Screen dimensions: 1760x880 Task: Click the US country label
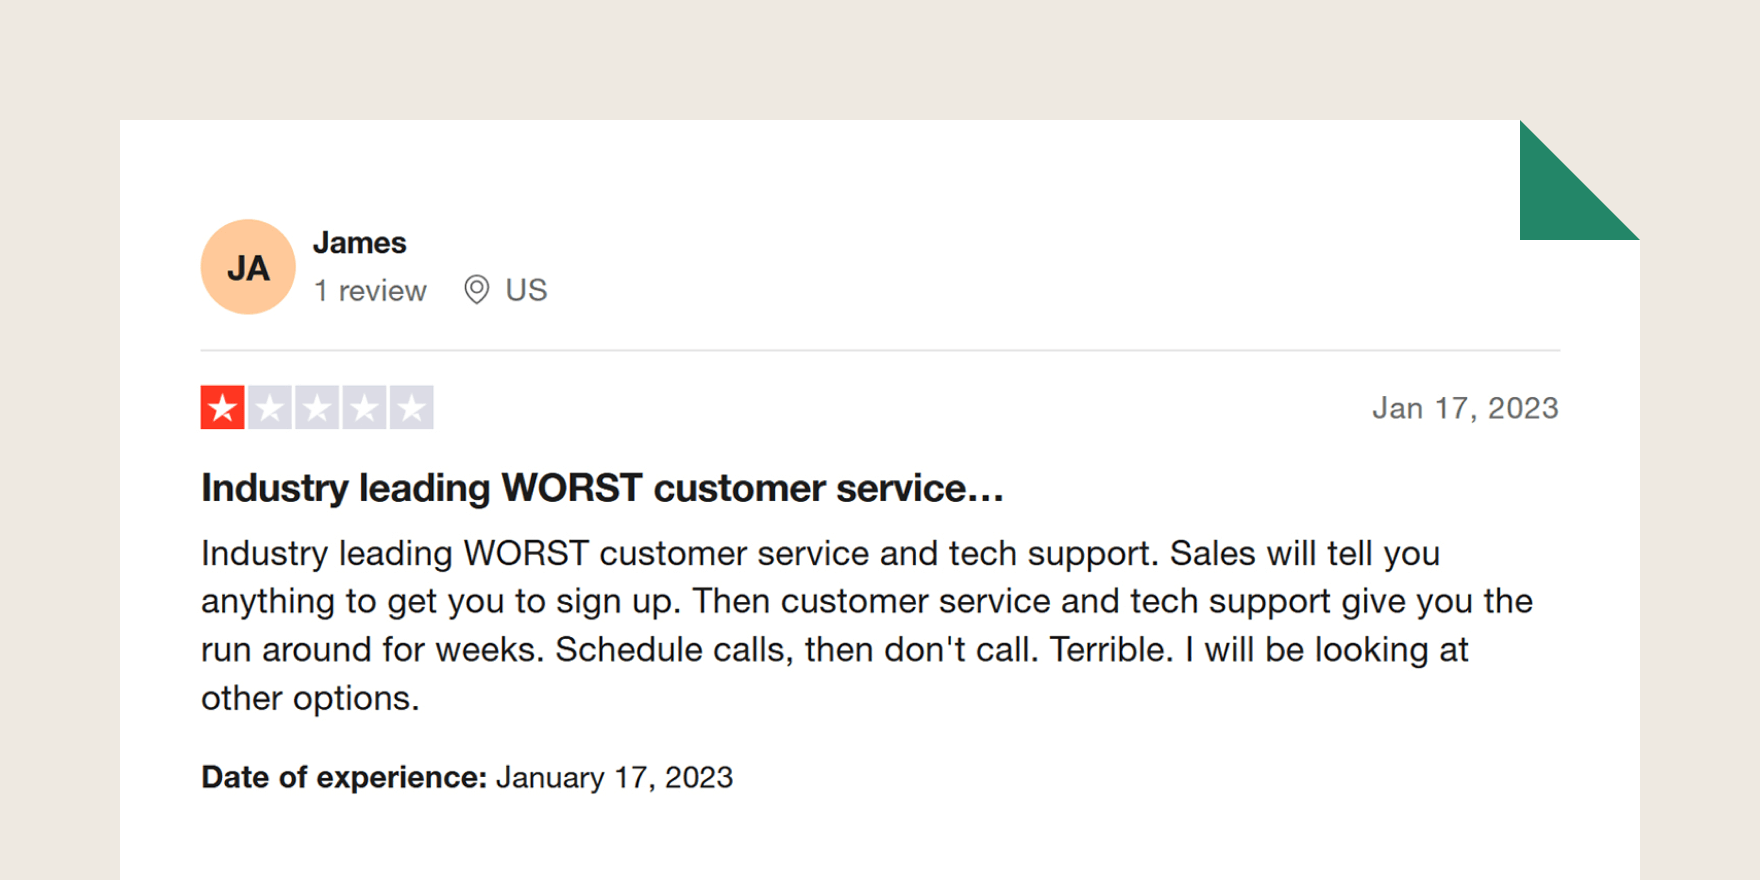[x=526, y=290]
